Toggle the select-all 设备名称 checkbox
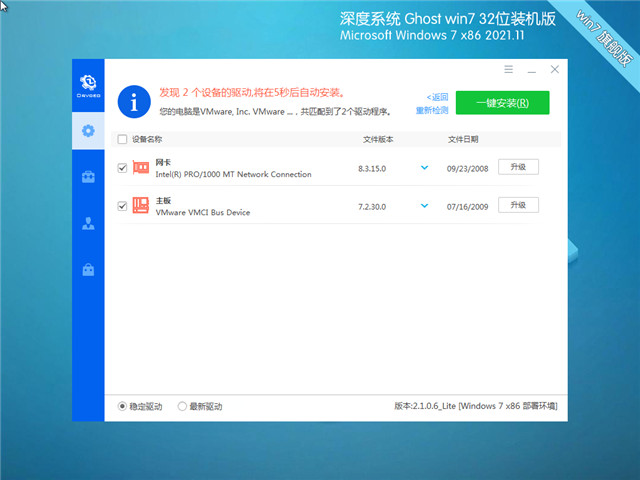The height and width of the screenshot is (480, 640). tap(122, 139)
